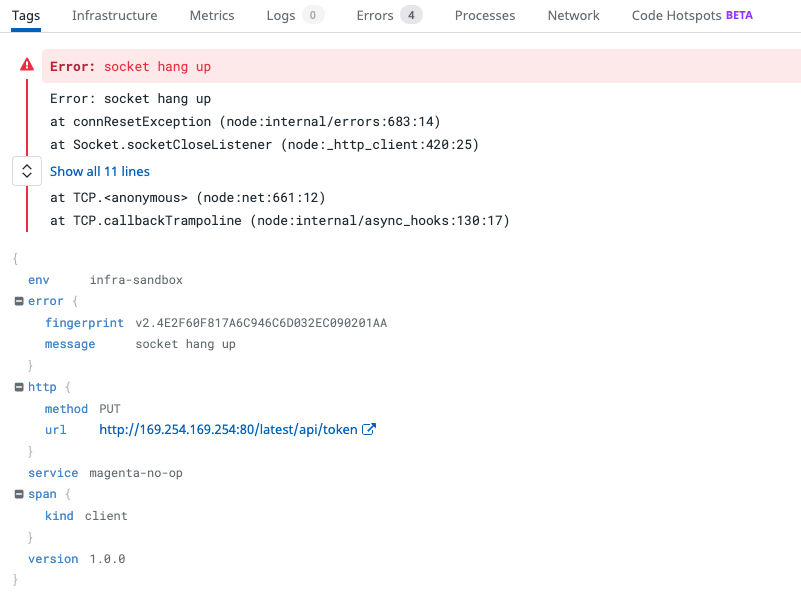Click Show all 11 lines

[99, 171]
